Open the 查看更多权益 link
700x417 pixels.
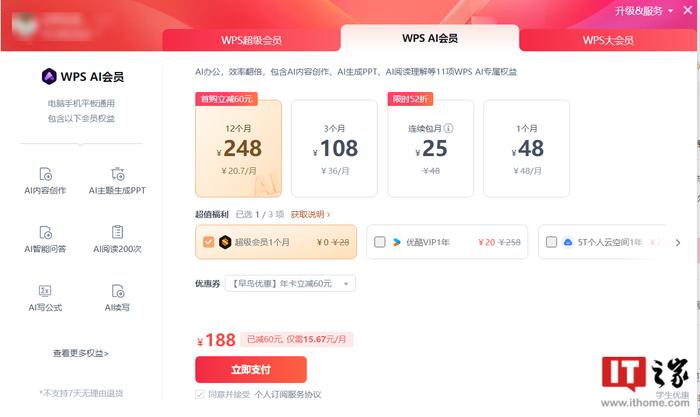(81, 353)
